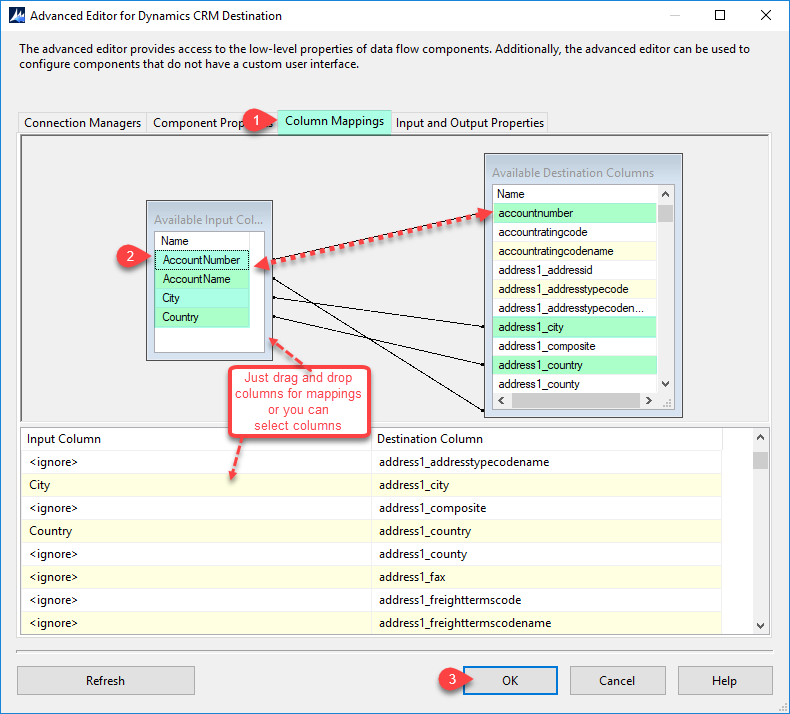Open input cell for address1_freighttermscodename row
This screenshot has height=714, width=790.
196,623
